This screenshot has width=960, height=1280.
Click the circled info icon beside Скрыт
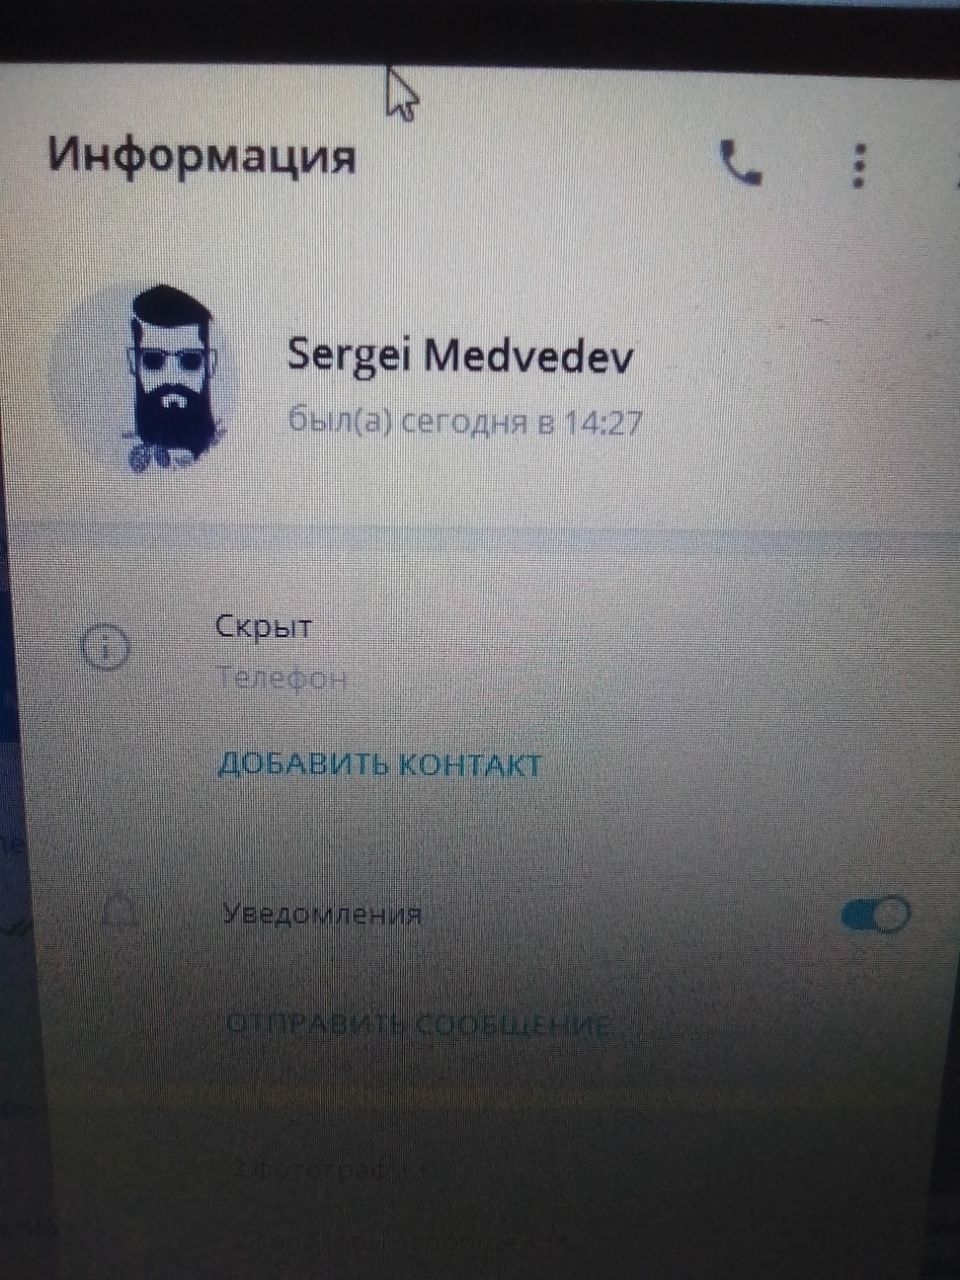tap(105, 649)
